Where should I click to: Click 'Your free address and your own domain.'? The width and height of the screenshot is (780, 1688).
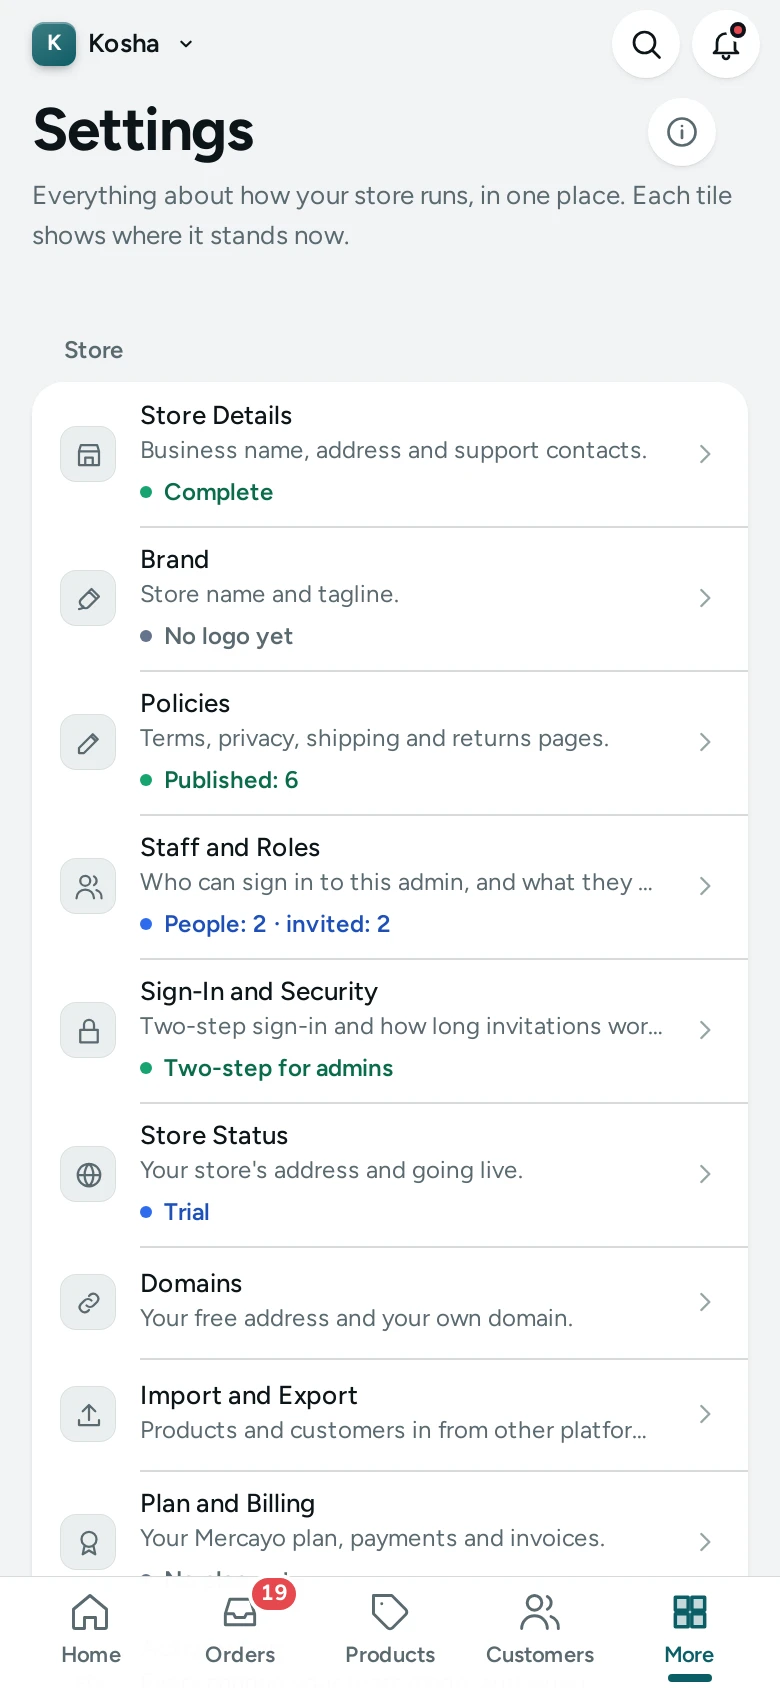(356, 1318)
